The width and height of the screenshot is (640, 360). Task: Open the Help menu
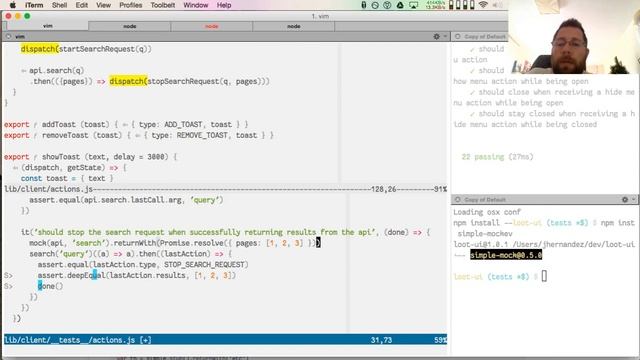click(224, 5)
